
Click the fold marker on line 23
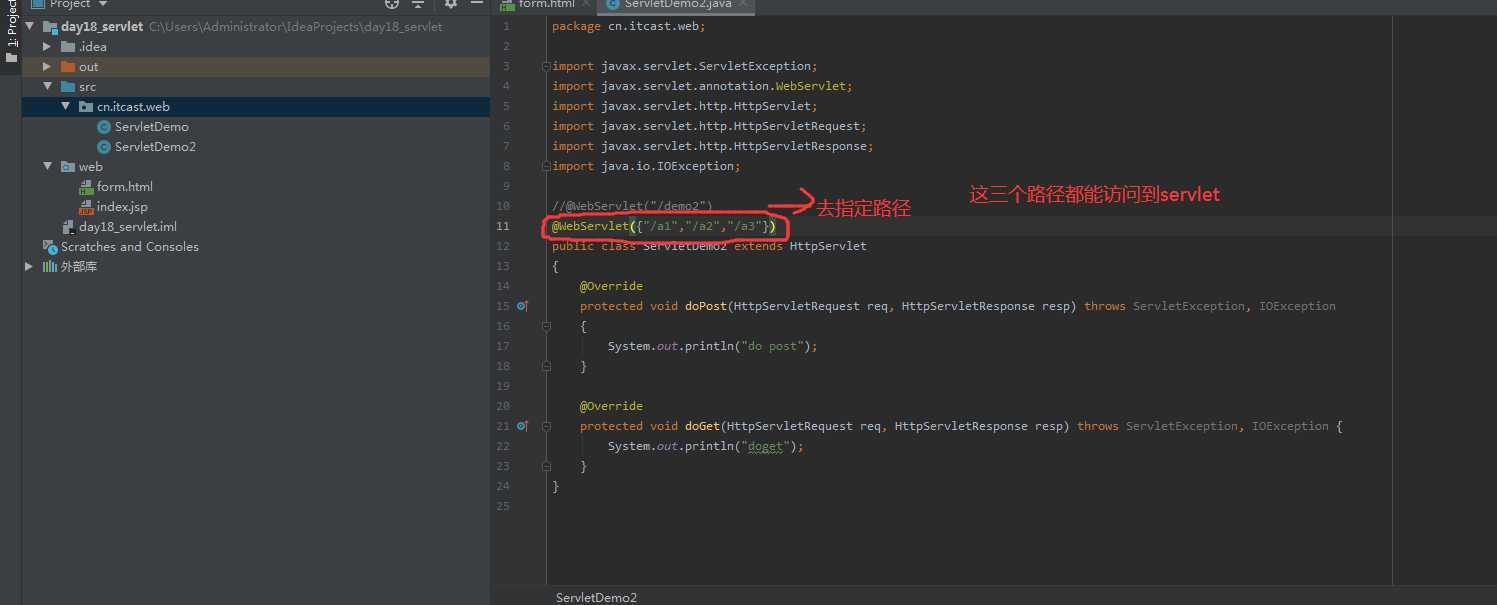point(546,466)
